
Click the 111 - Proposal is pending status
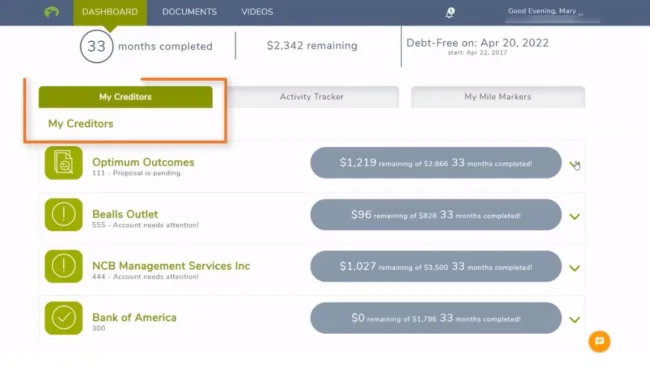136,173
